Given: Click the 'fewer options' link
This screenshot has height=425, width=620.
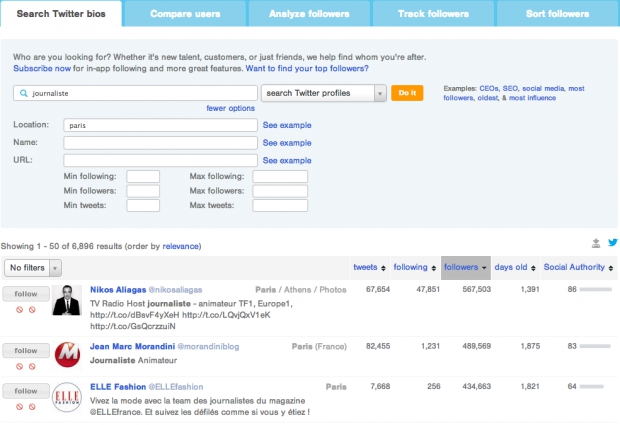Looking at the screenshot, I should (230, 108).
